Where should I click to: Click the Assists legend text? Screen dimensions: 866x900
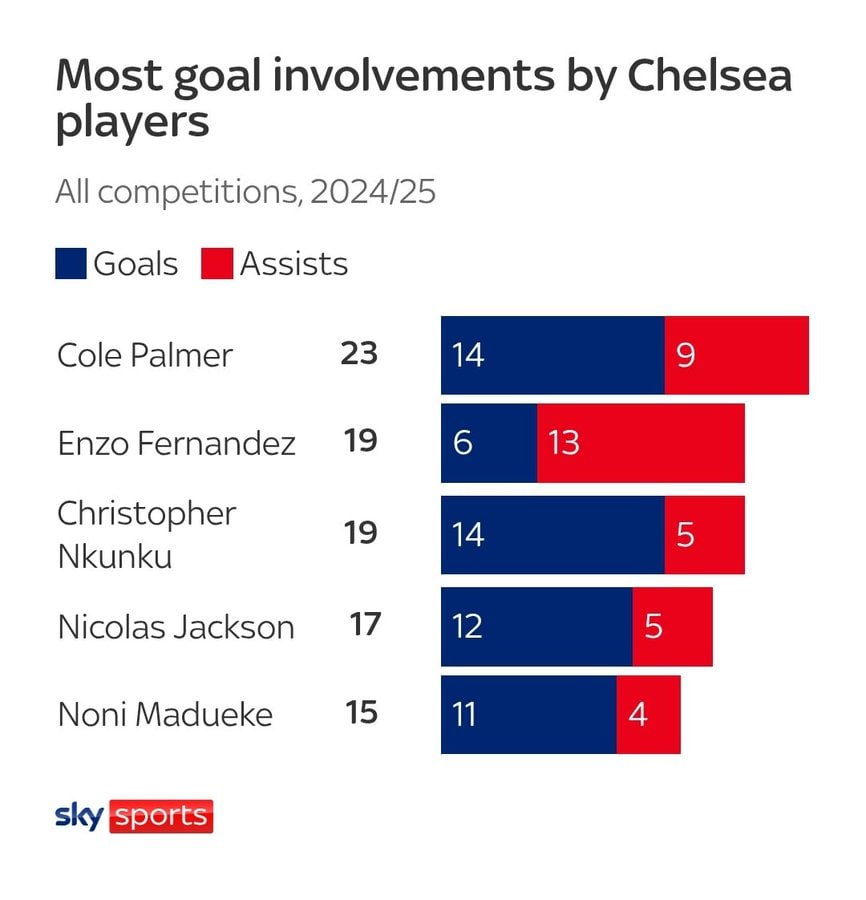[x=294, y=264]
